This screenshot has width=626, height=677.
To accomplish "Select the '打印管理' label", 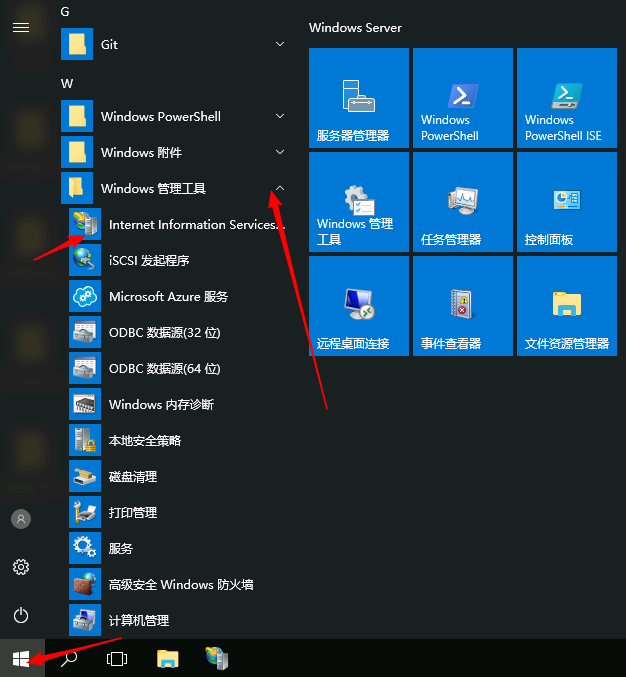I will coord(133,512).
